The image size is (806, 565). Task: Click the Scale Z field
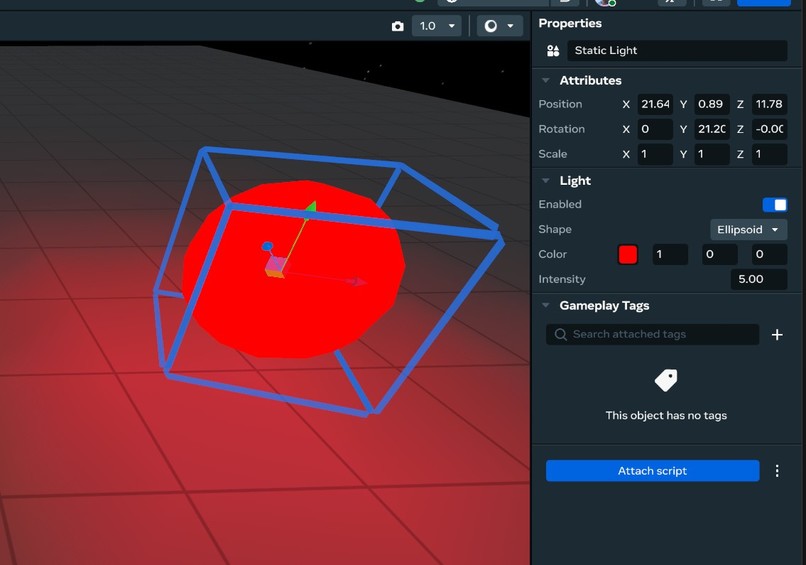click(x=769, y=154)
